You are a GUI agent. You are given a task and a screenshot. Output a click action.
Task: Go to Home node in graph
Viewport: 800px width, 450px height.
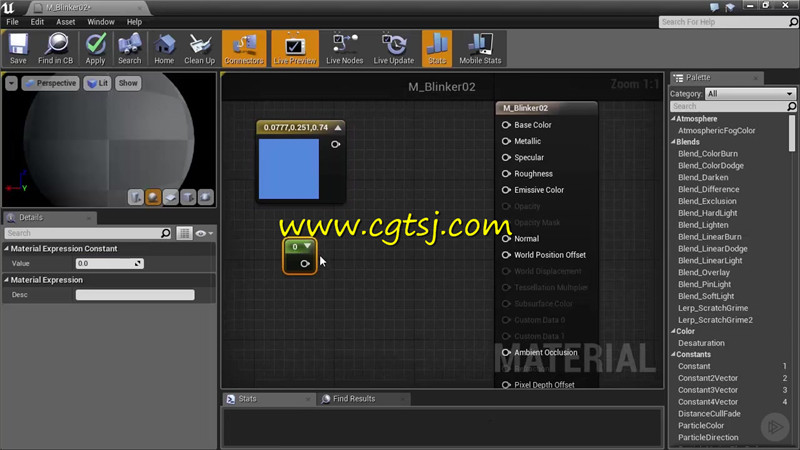pos(164,48)
